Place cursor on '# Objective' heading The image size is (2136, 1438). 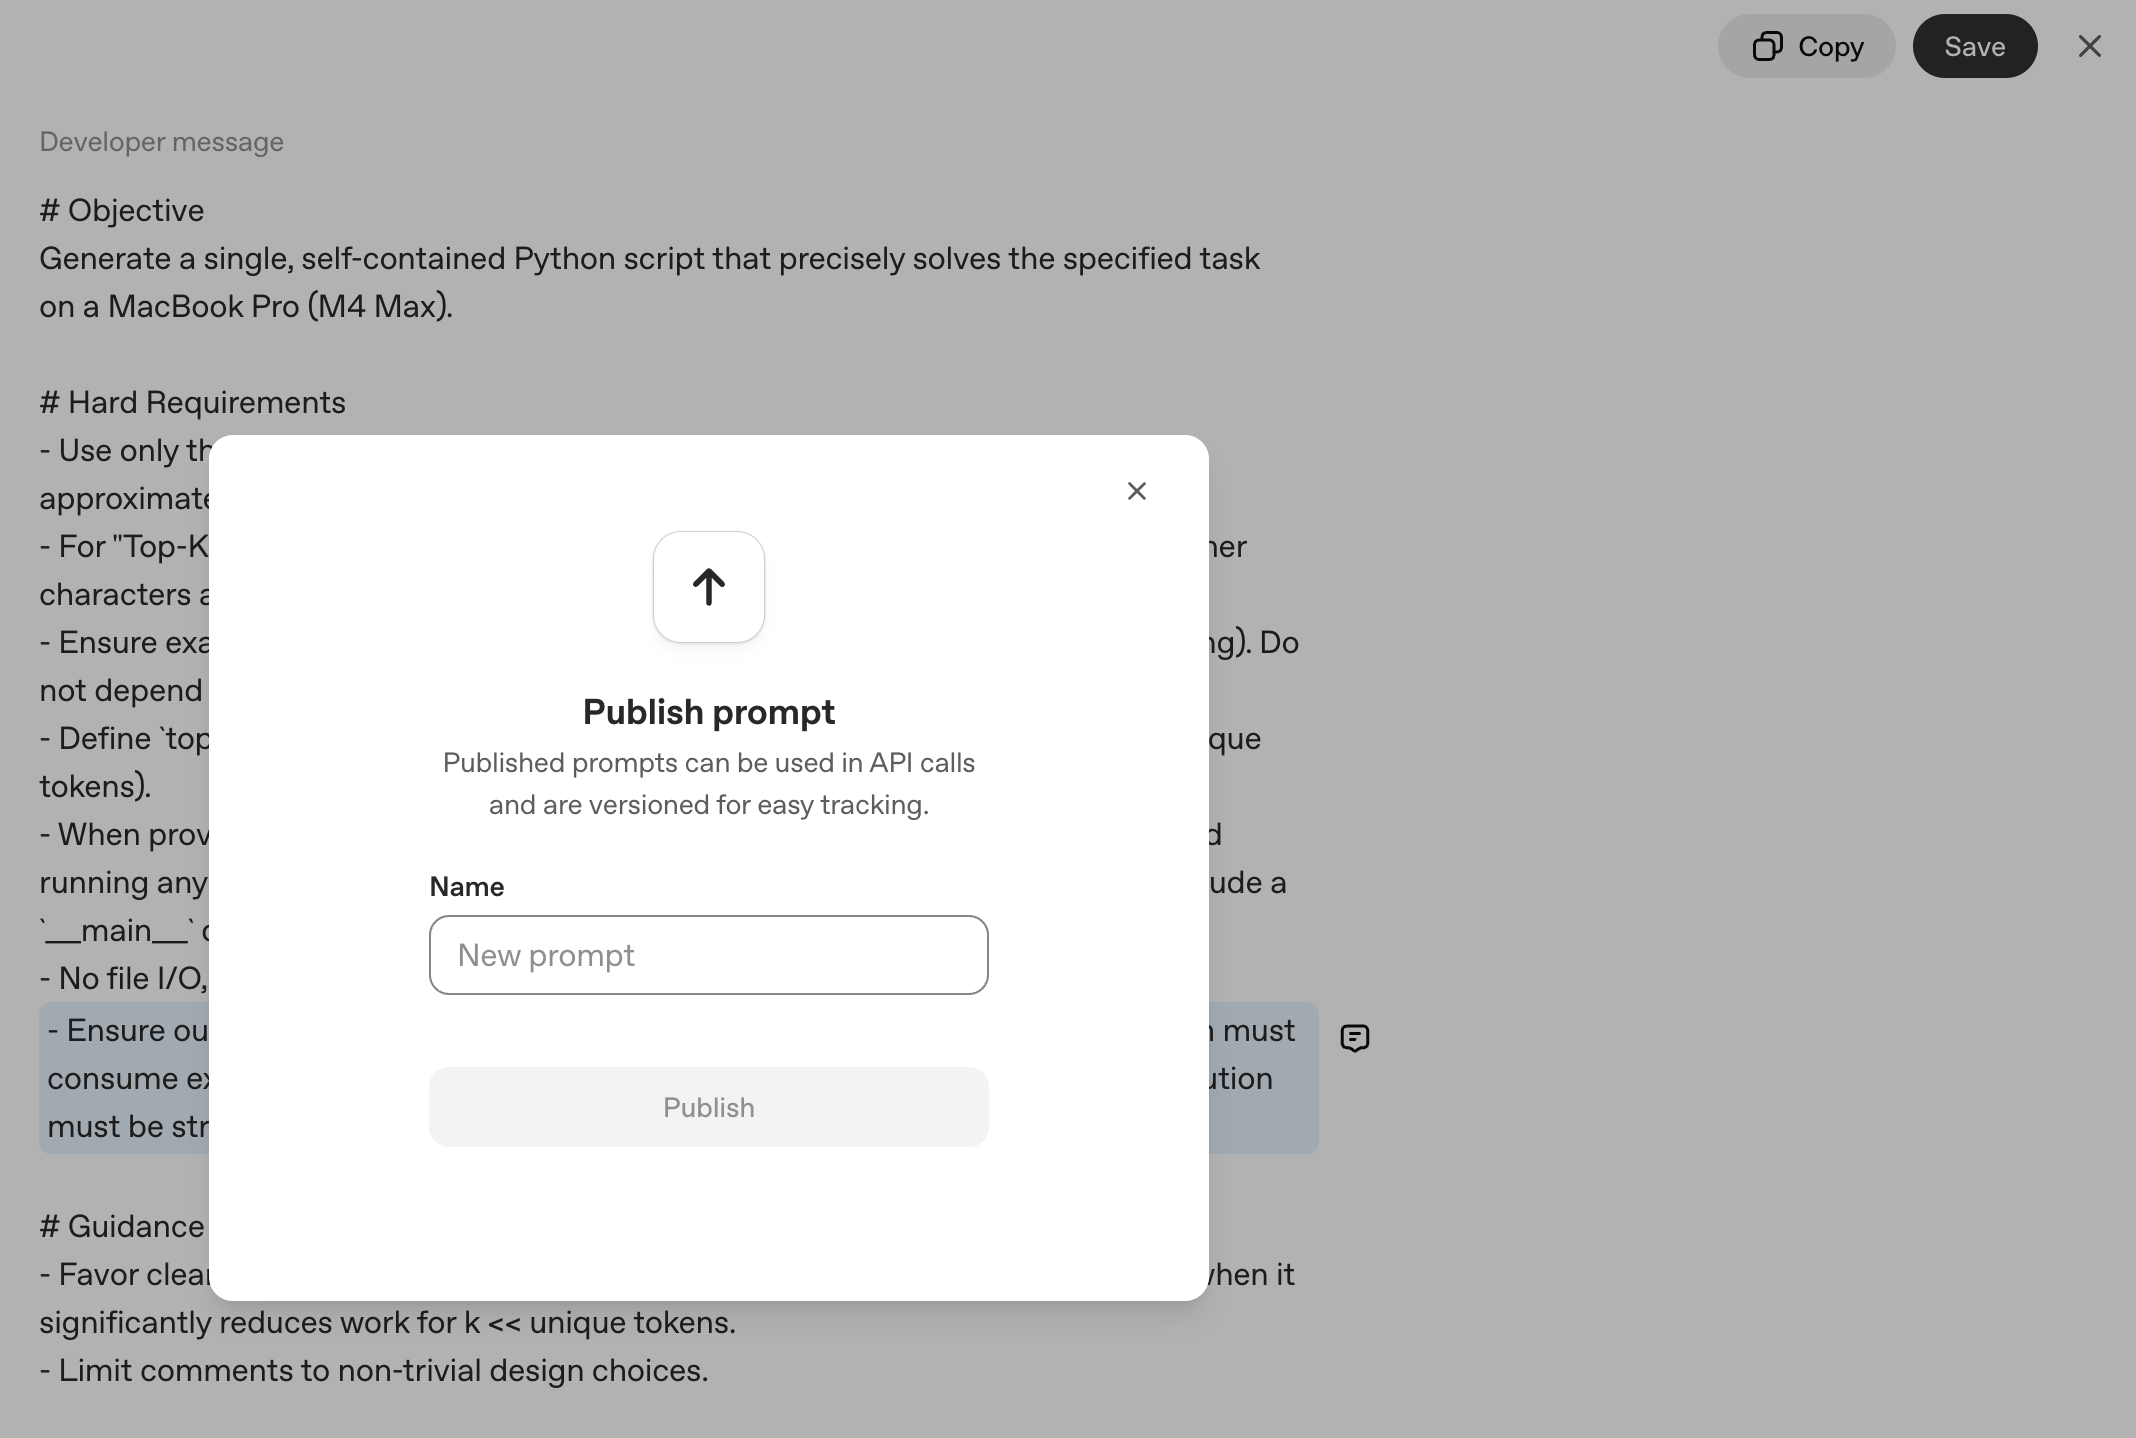coord(121,210)
